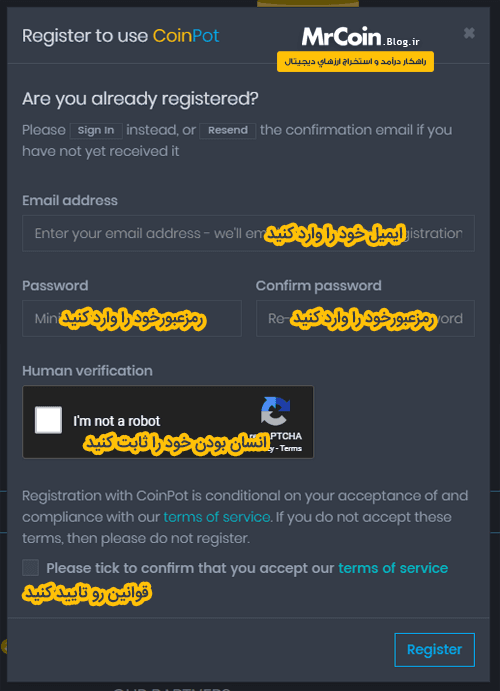The image size is (500, 691).
Task: Click the Email address field label
Action: tap(70, 201)
